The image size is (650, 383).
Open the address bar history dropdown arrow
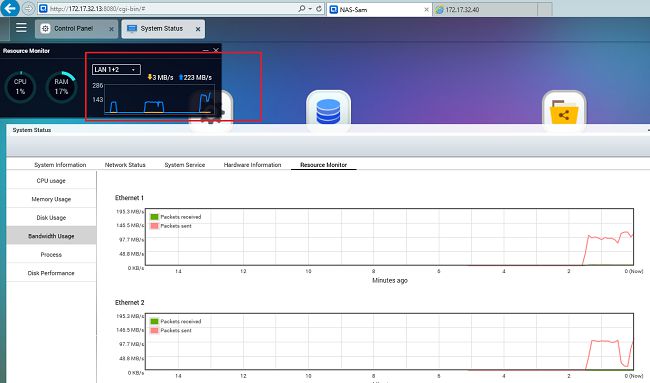(310, 8)
